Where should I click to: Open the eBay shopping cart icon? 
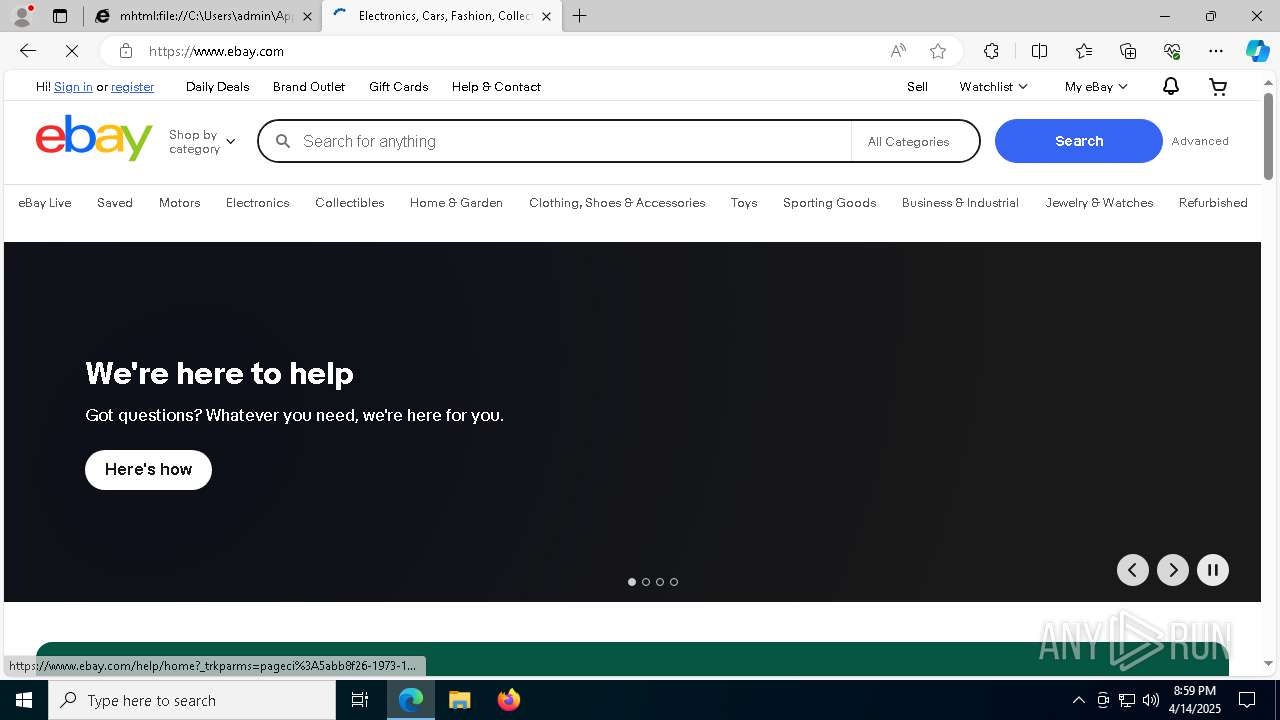click(1218, 87)
